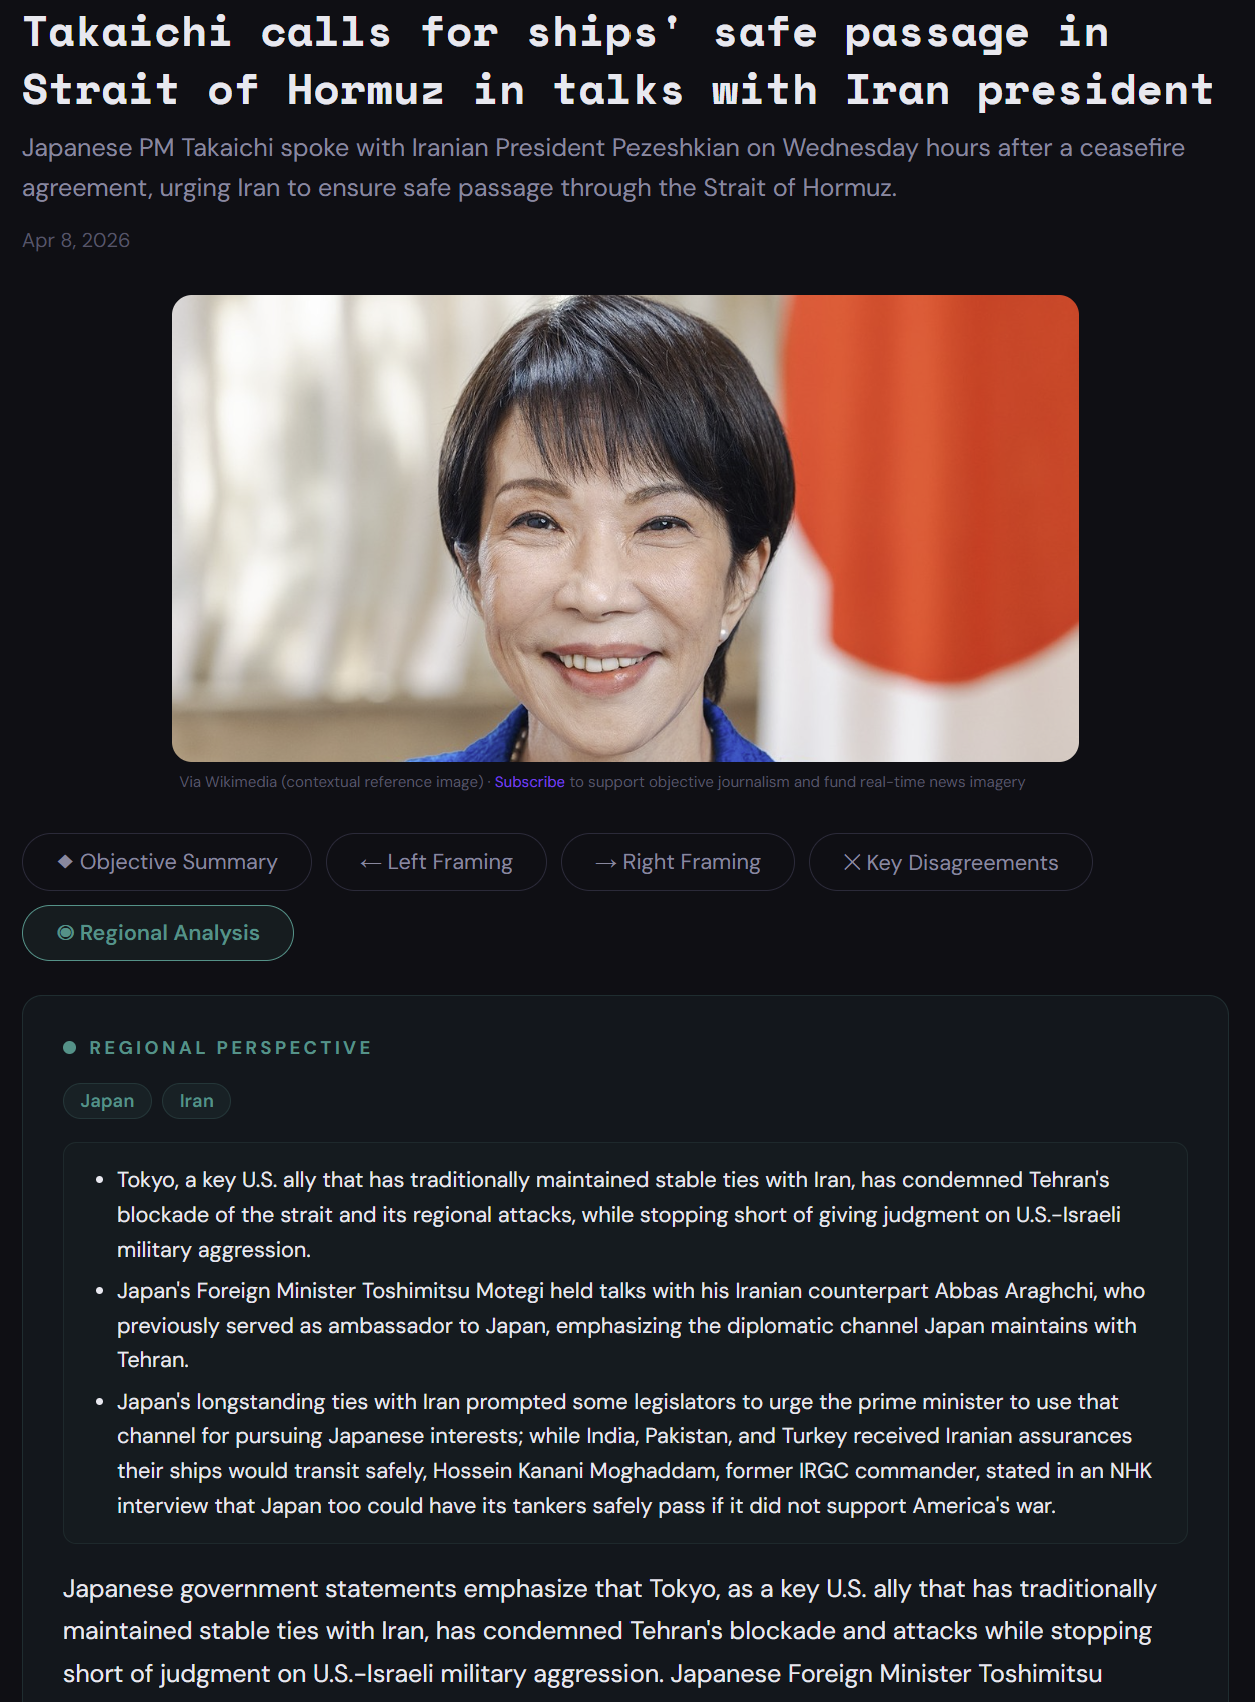The width and height of the screenshot is (1255, 1702).
Task: Click the left arrow icon on Left Framing
Action: point(370,862)
